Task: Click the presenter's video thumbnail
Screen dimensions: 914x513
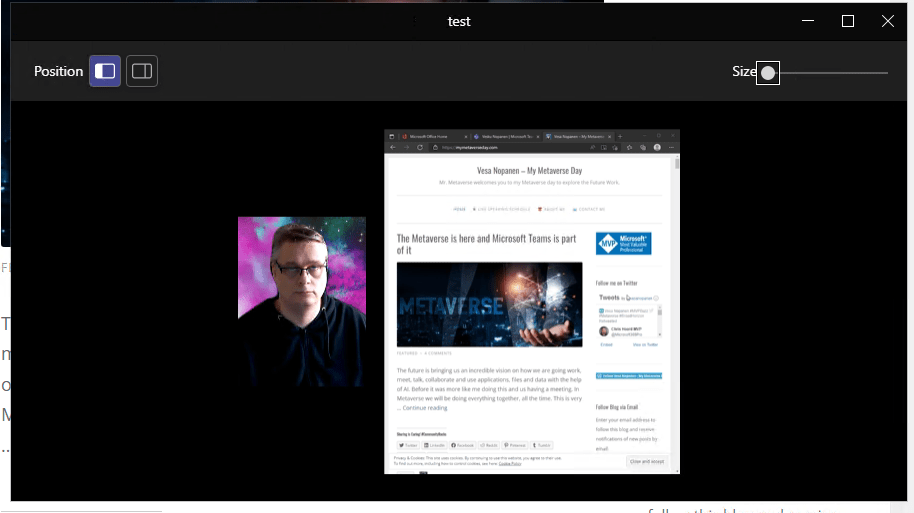Action: (x=301, y=301)
